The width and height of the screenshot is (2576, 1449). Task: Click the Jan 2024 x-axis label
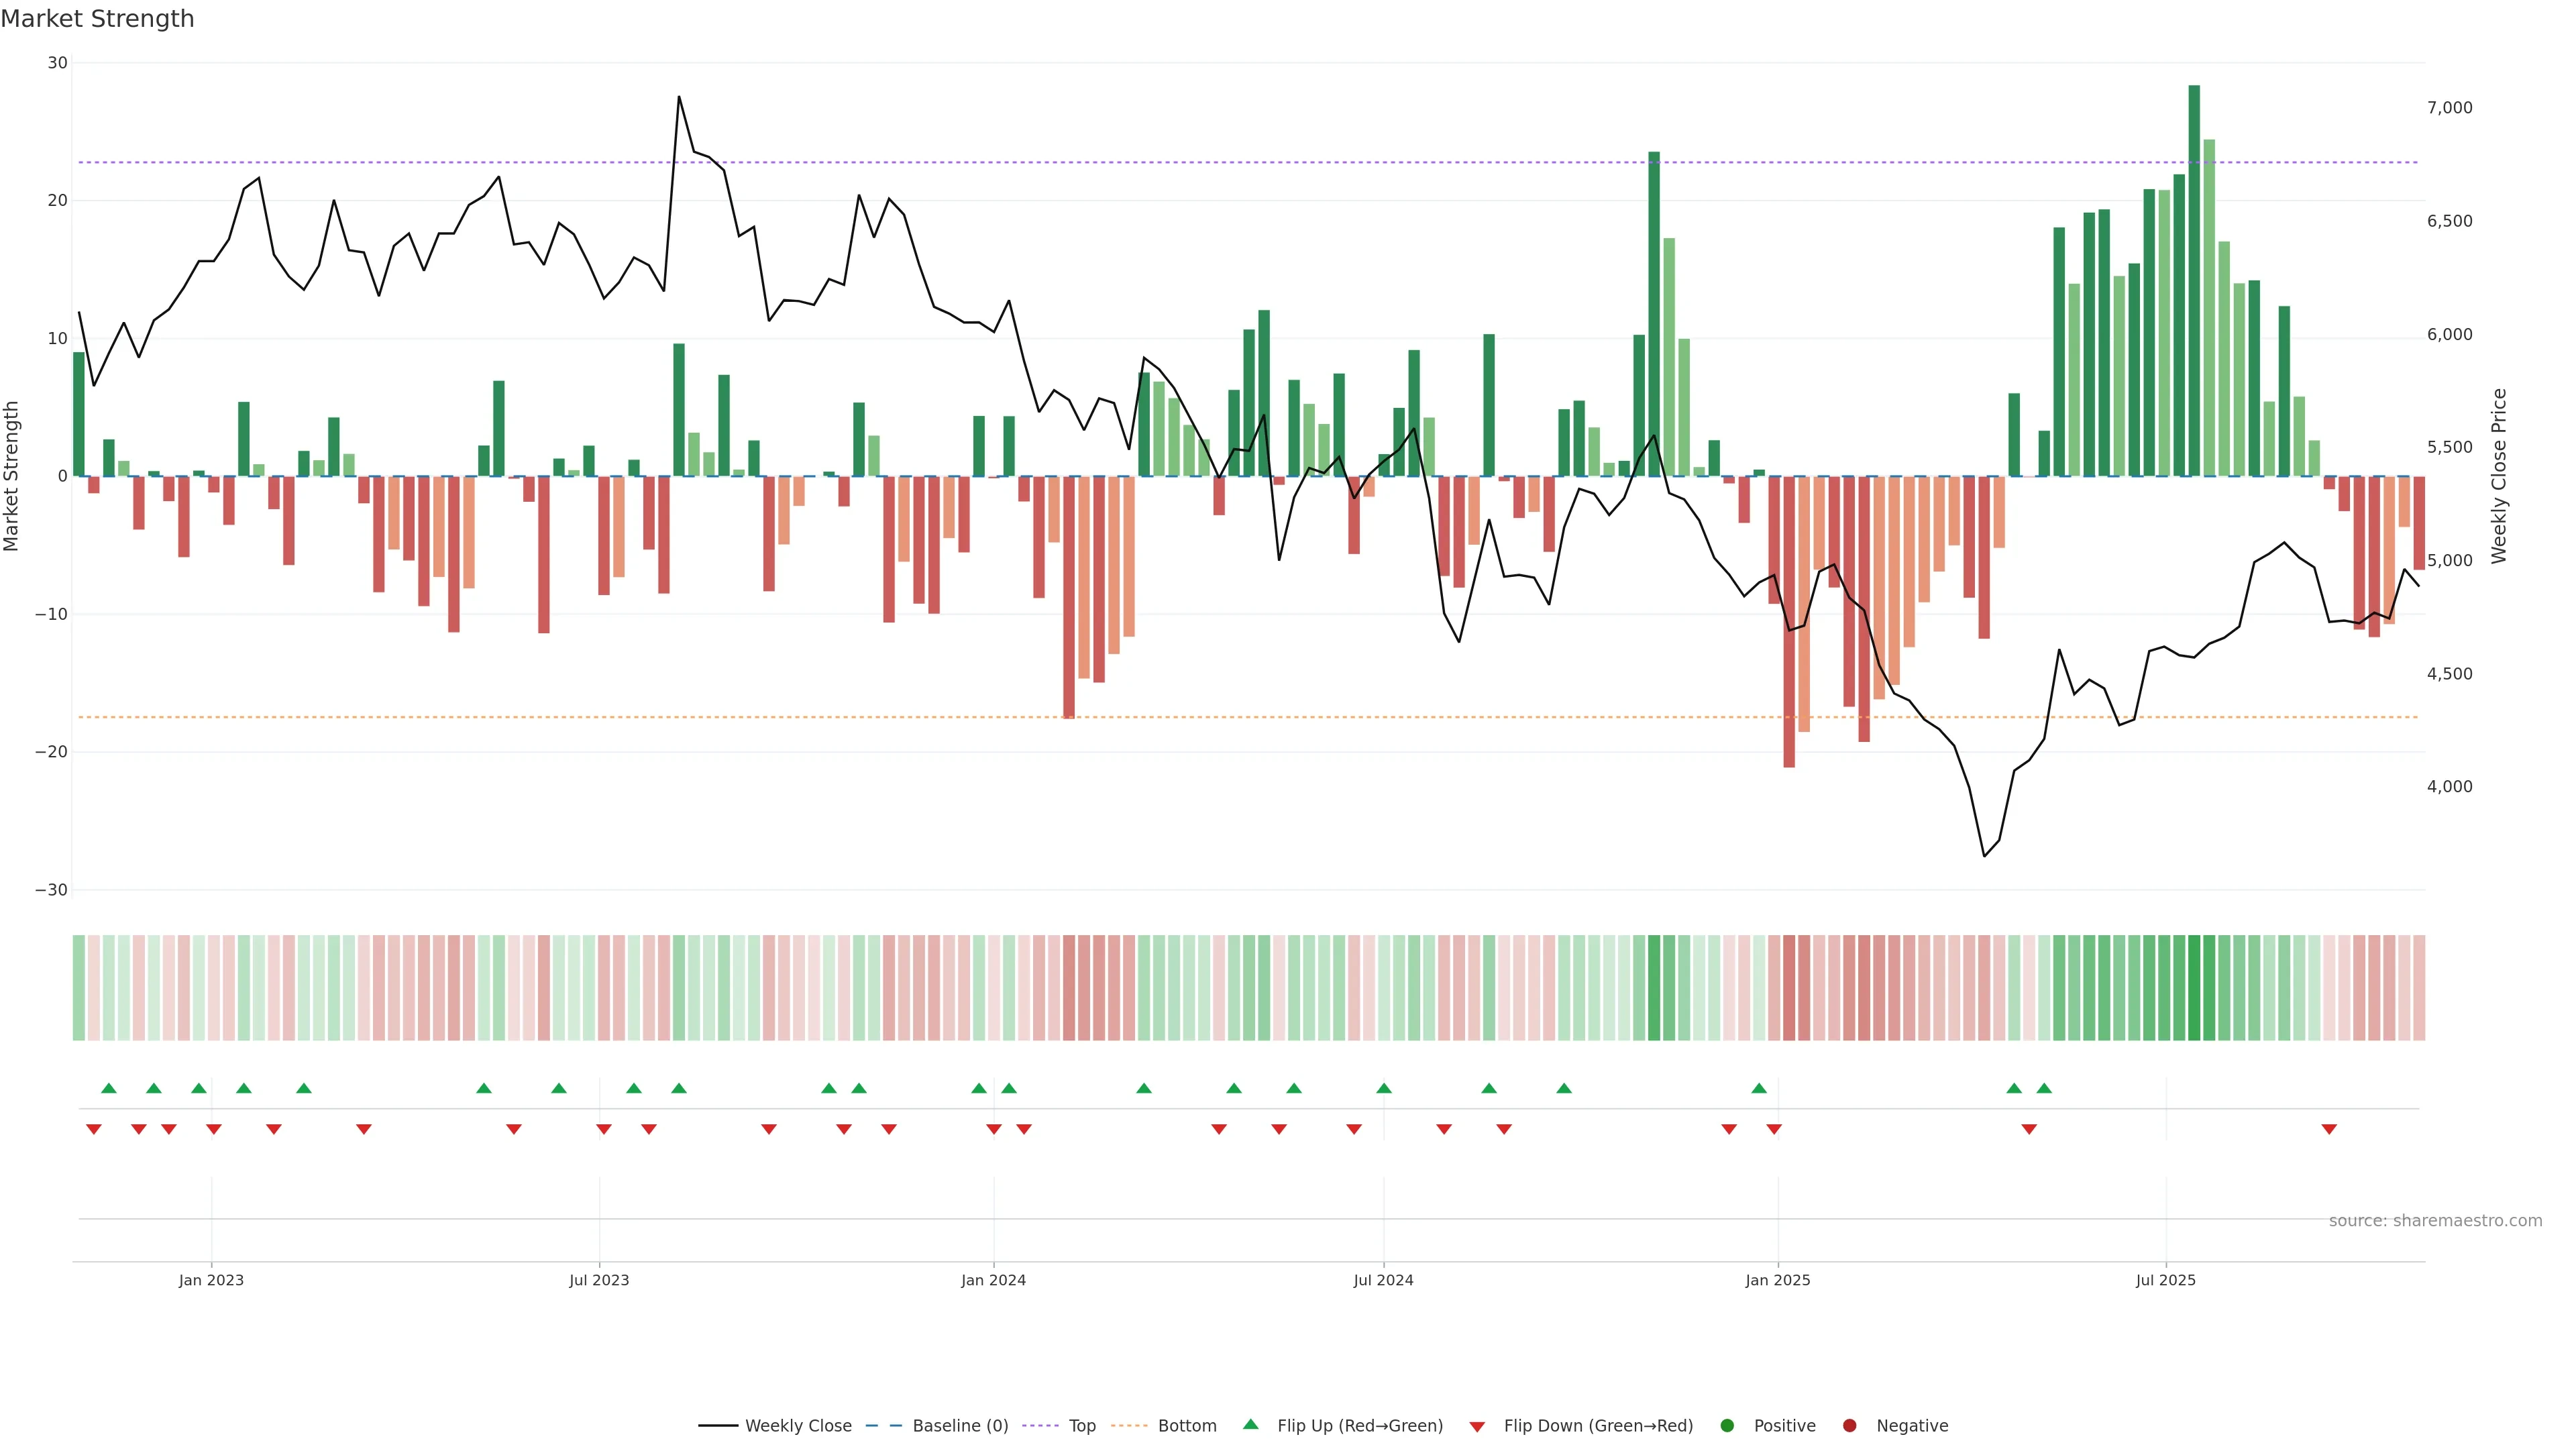(993, 1280)
